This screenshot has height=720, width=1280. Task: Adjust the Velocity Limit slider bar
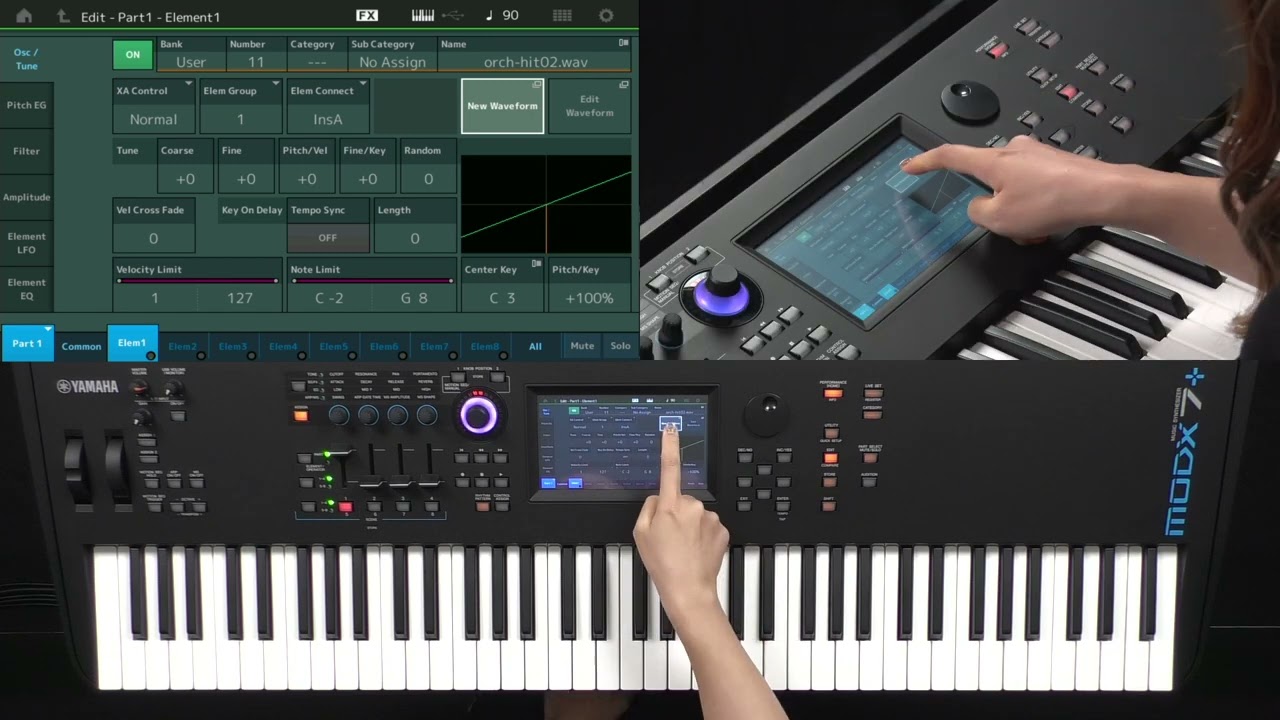click(197, 281)
